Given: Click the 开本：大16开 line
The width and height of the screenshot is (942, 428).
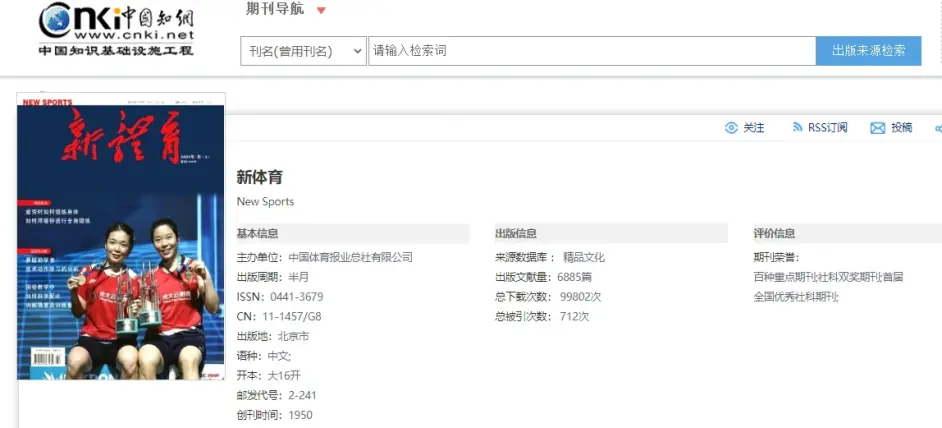Looking at the screenshot, I should tap(269, 376).
